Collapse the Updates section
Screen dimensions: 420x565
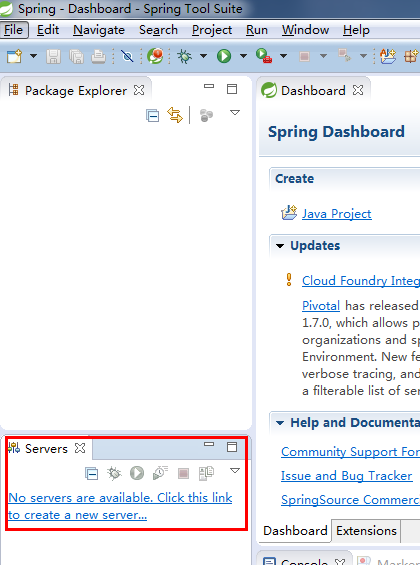pyautogui.click(x=280, y=246)
